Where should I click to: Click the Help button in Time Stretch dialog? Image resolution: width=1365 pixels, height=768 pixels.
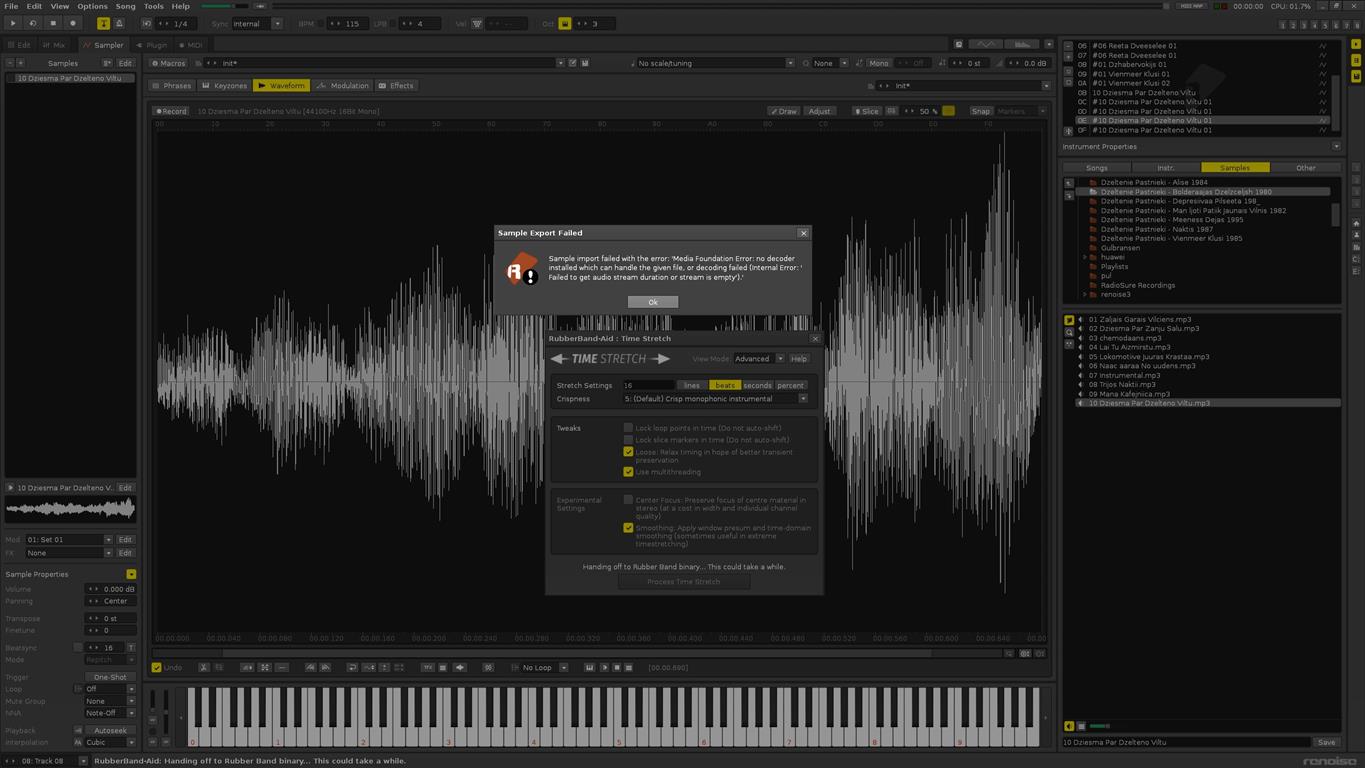[799, 359]
